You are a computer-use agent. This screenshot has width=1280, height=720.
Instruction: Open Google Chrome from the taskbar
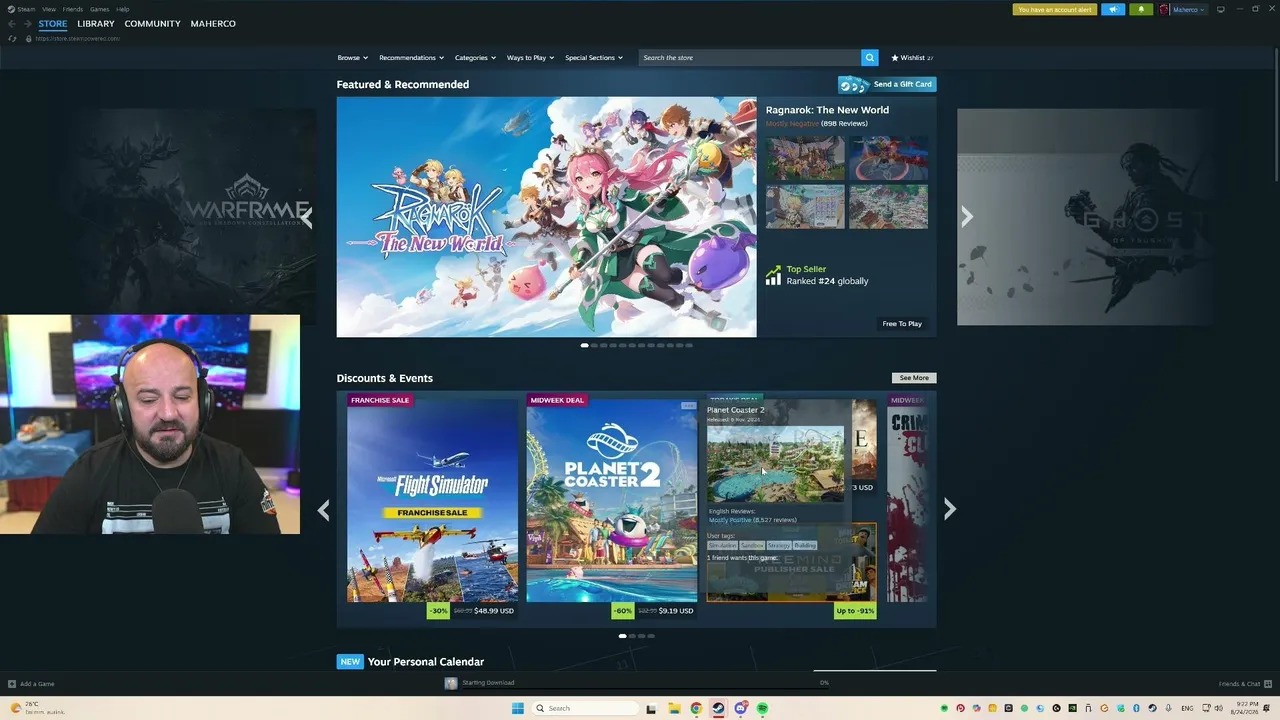(x=696, y=708)
